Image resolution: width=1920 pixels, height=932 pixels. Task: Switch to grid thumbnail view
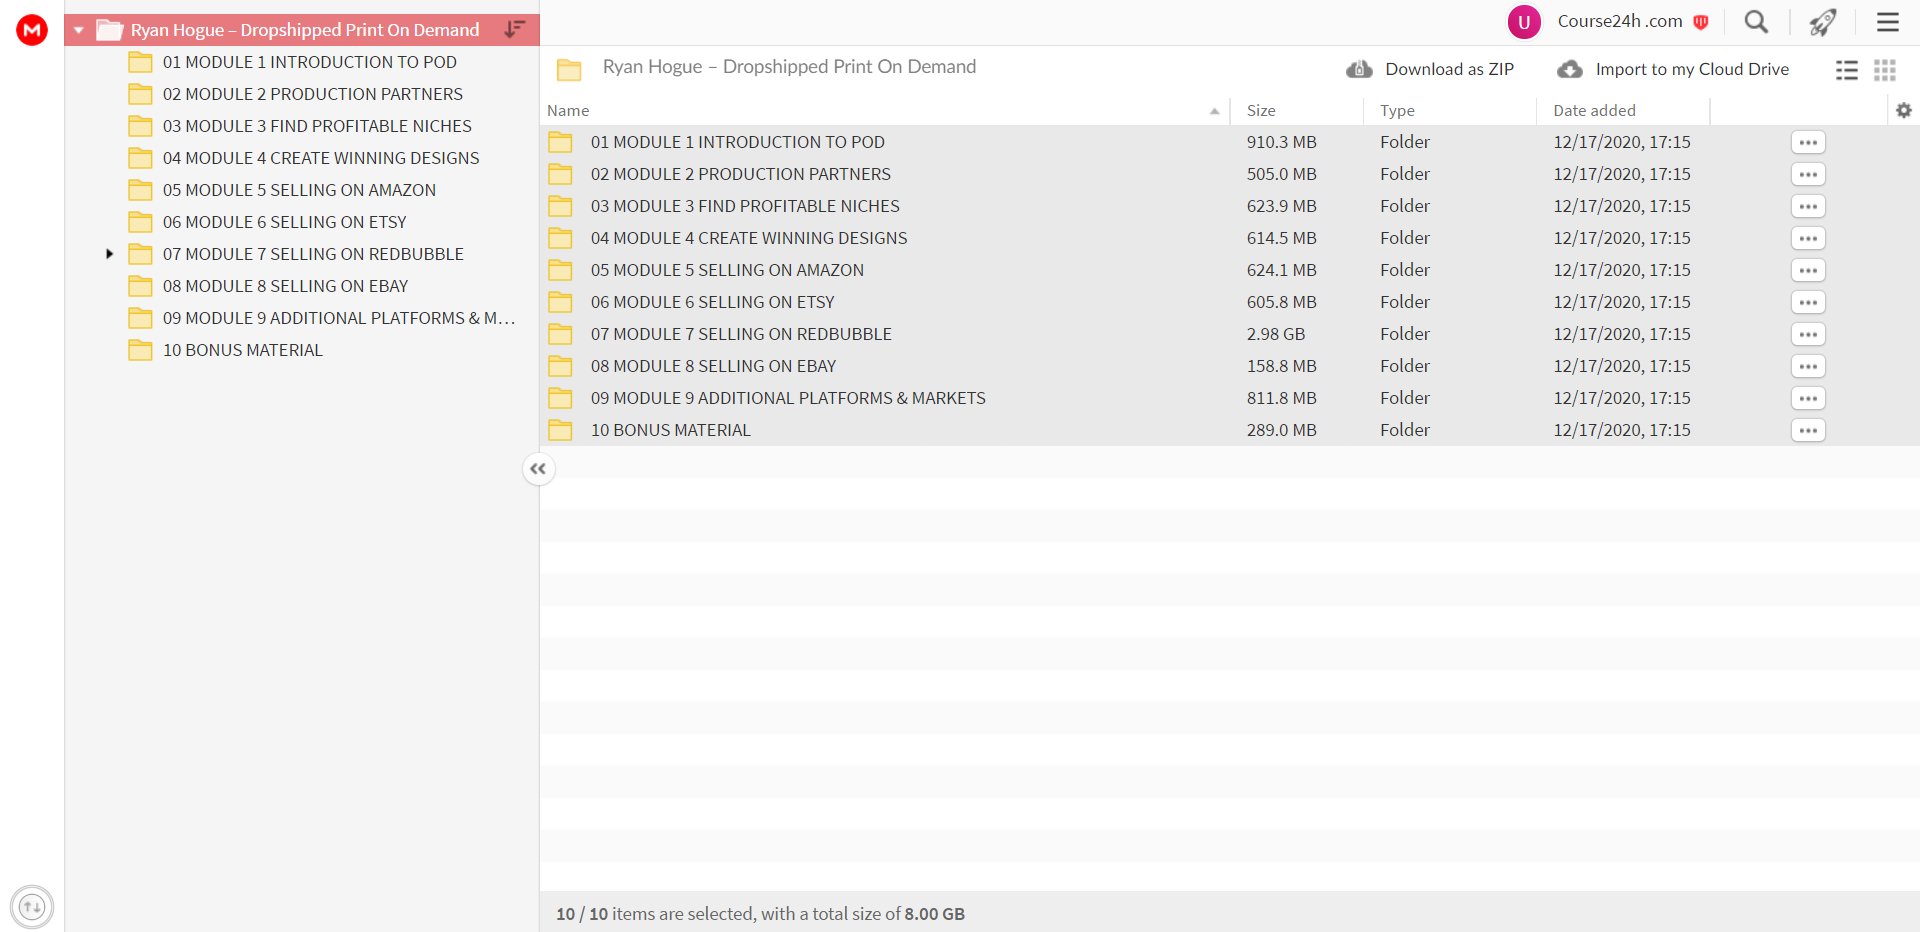(x=1885, y=70)
